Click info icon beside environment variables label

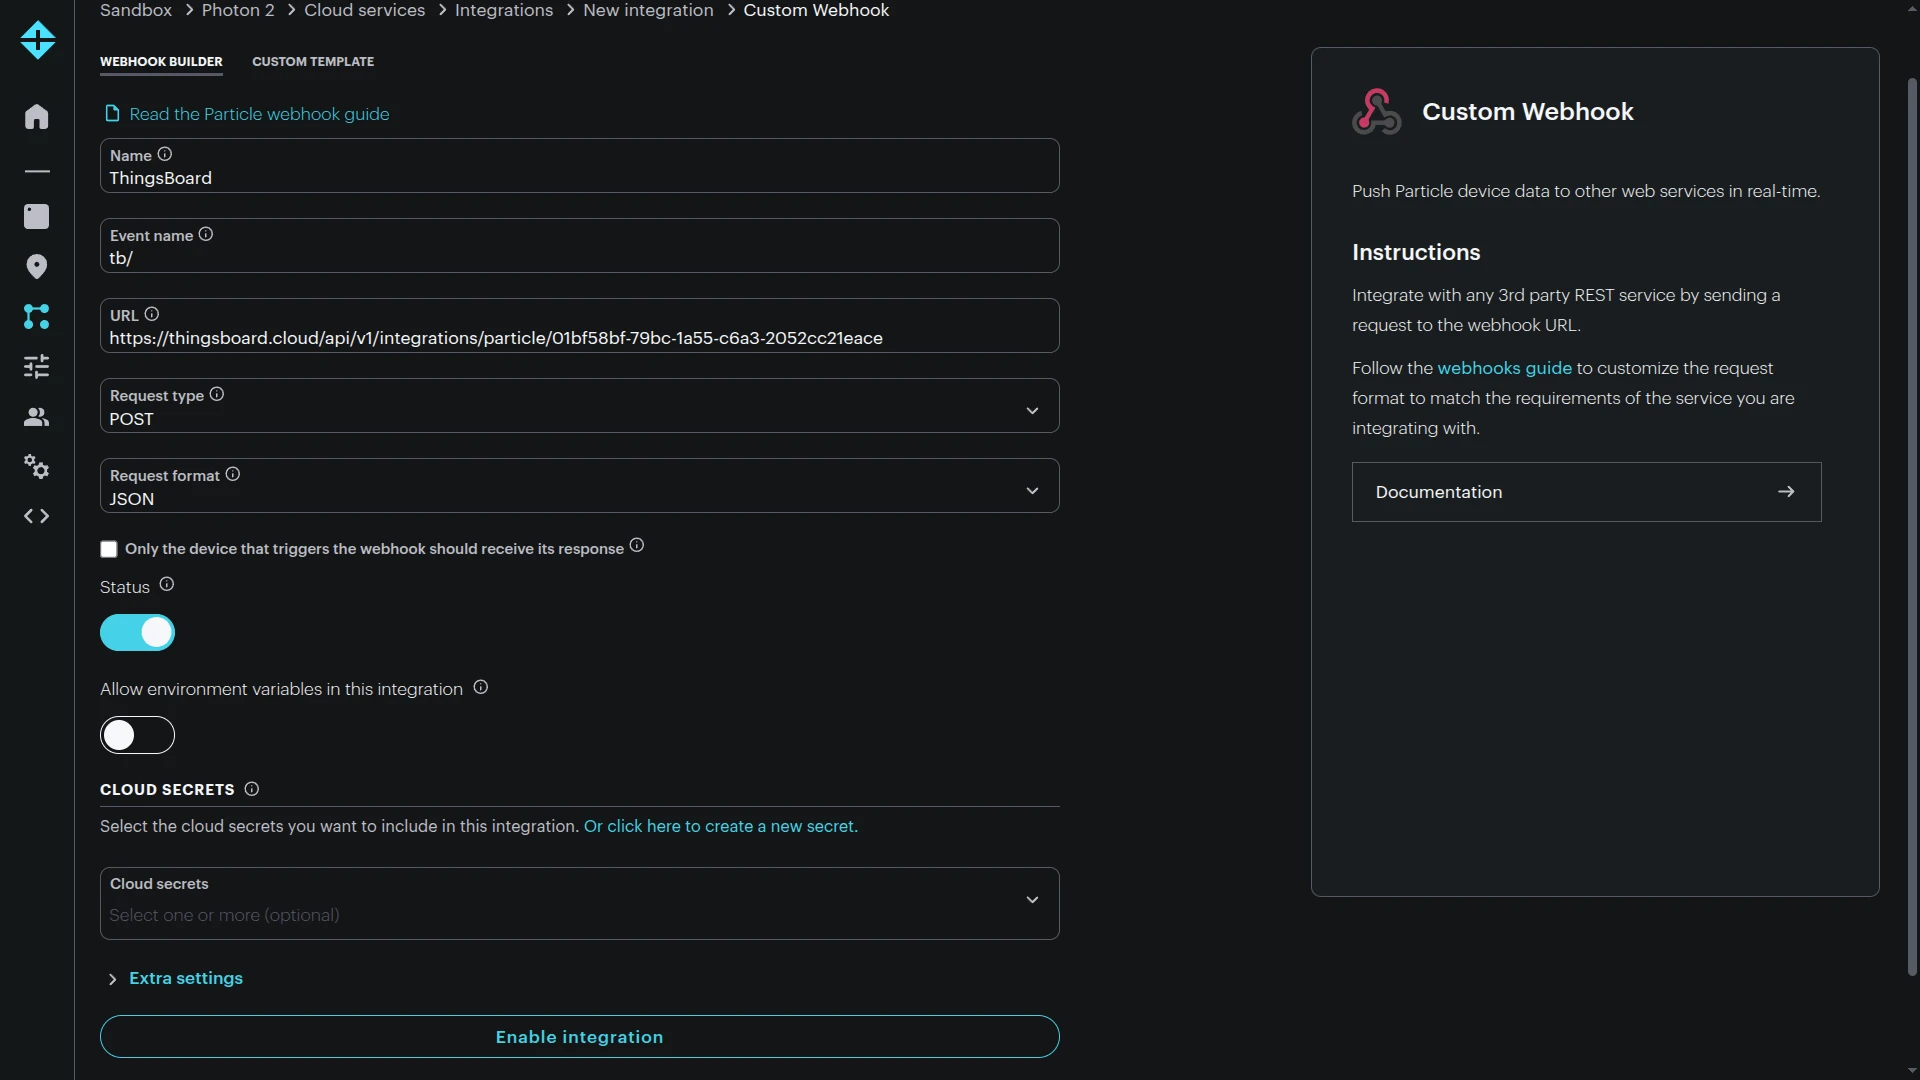click(481, 687)
